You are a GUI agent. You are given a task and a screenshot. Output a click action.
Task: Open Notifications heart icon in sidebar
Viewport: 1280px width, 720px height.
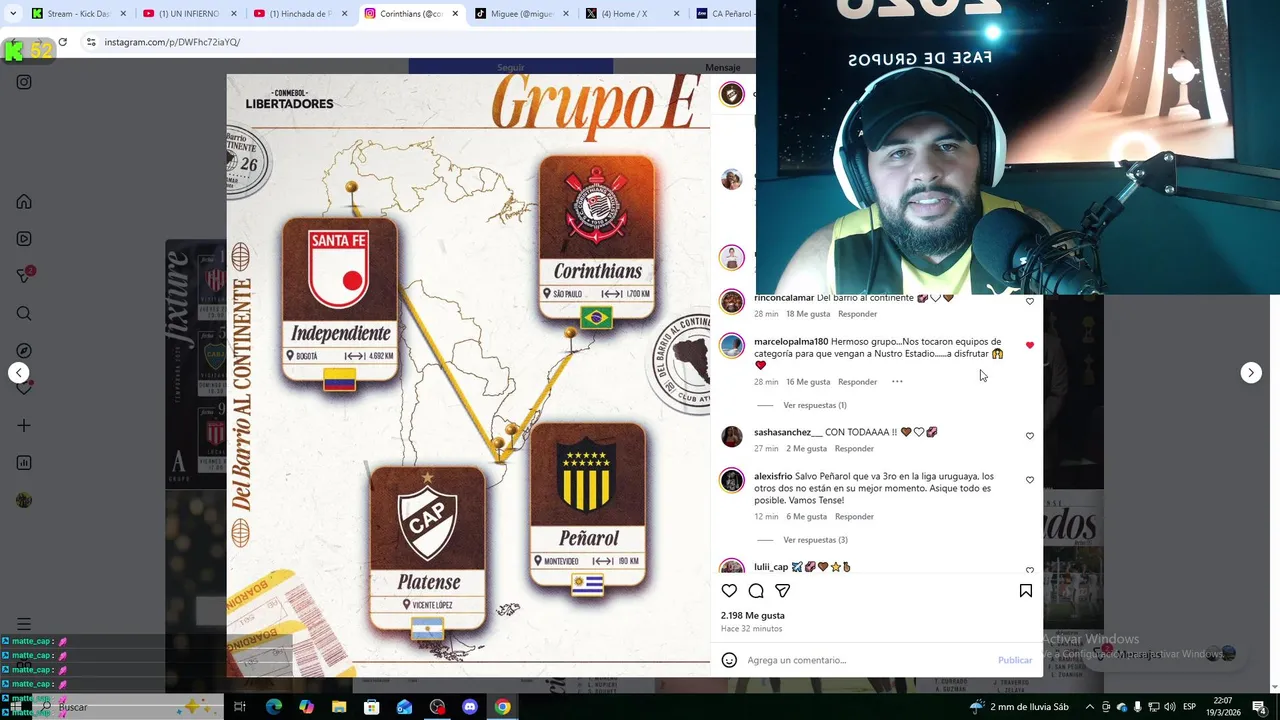tap(24, 388)
